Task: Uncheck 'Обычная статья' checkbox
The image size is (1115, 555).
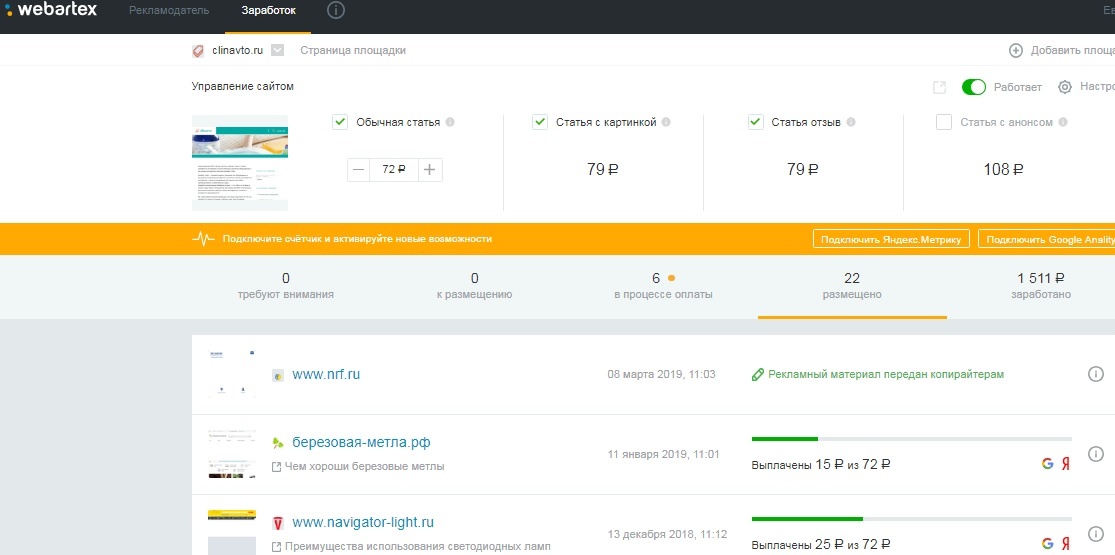Action: click(340, 122)
